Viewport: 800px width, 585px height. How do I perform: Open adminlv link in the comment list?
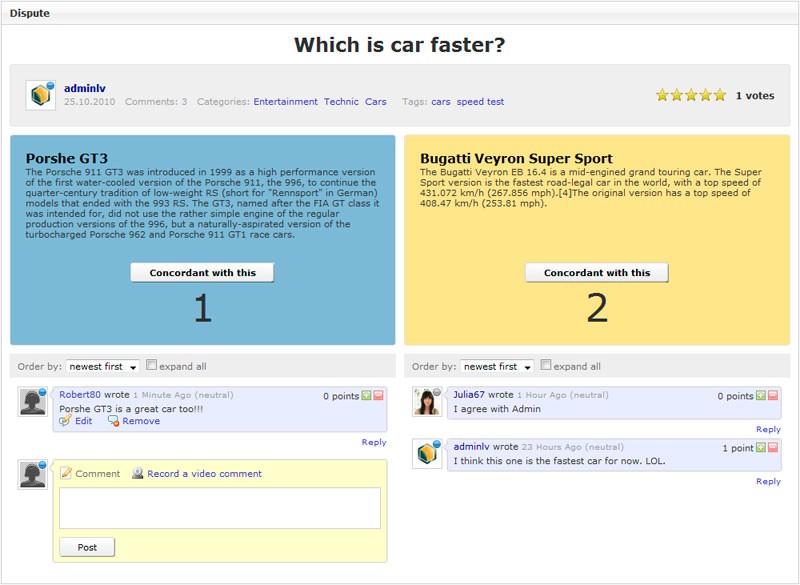[471, 447]
